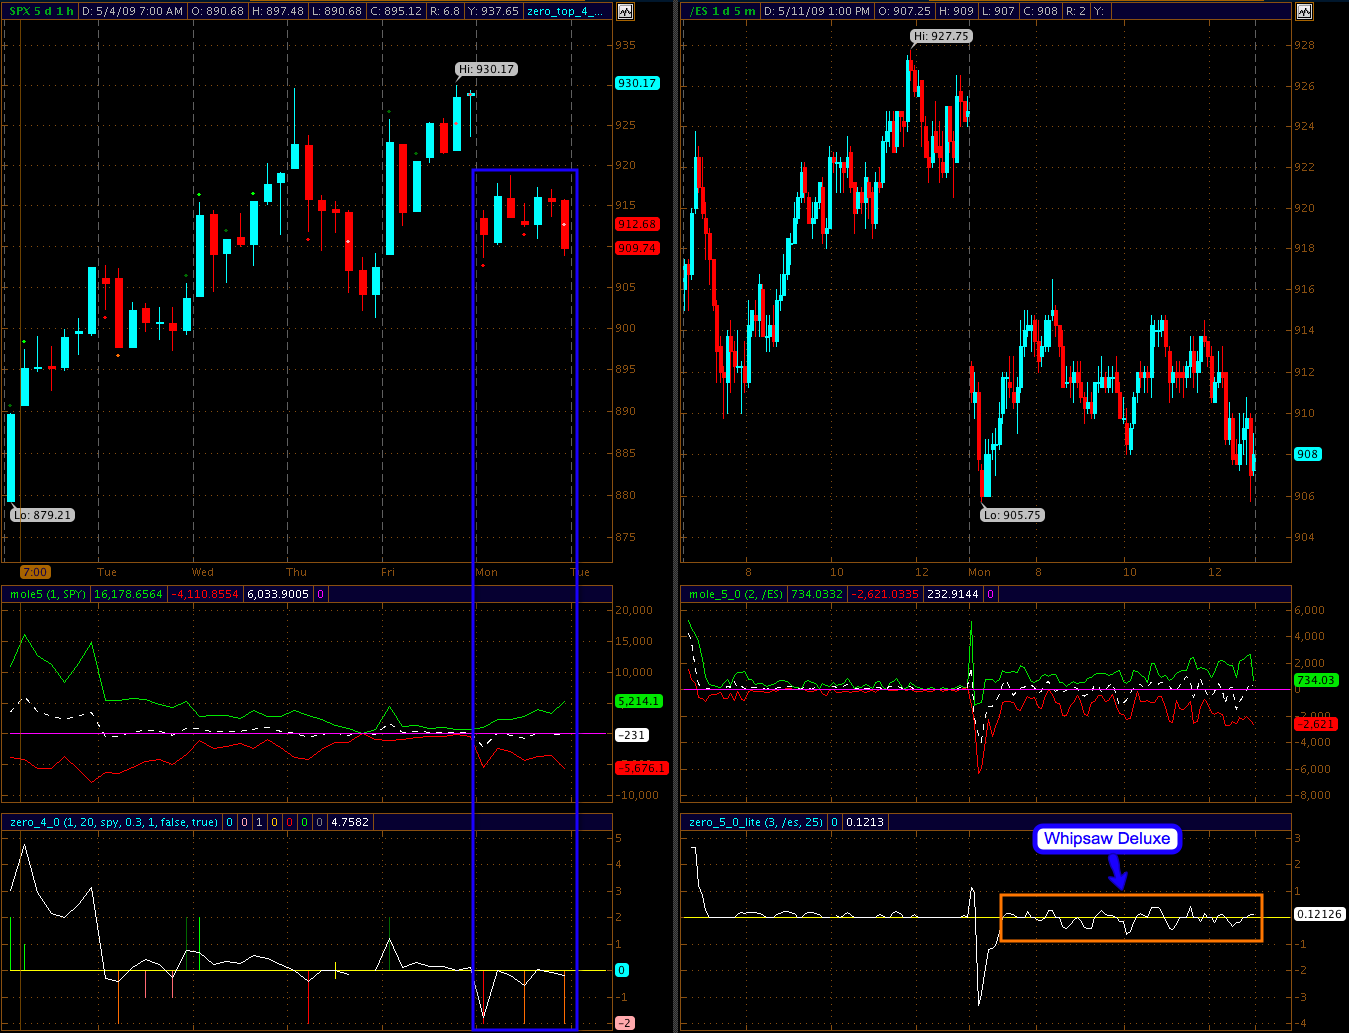Screen dimensions: 1349x1033
Task: Click the Whipsaw Deluxe annotation label
Action: pyautogui.click(x=1106, y=839)
